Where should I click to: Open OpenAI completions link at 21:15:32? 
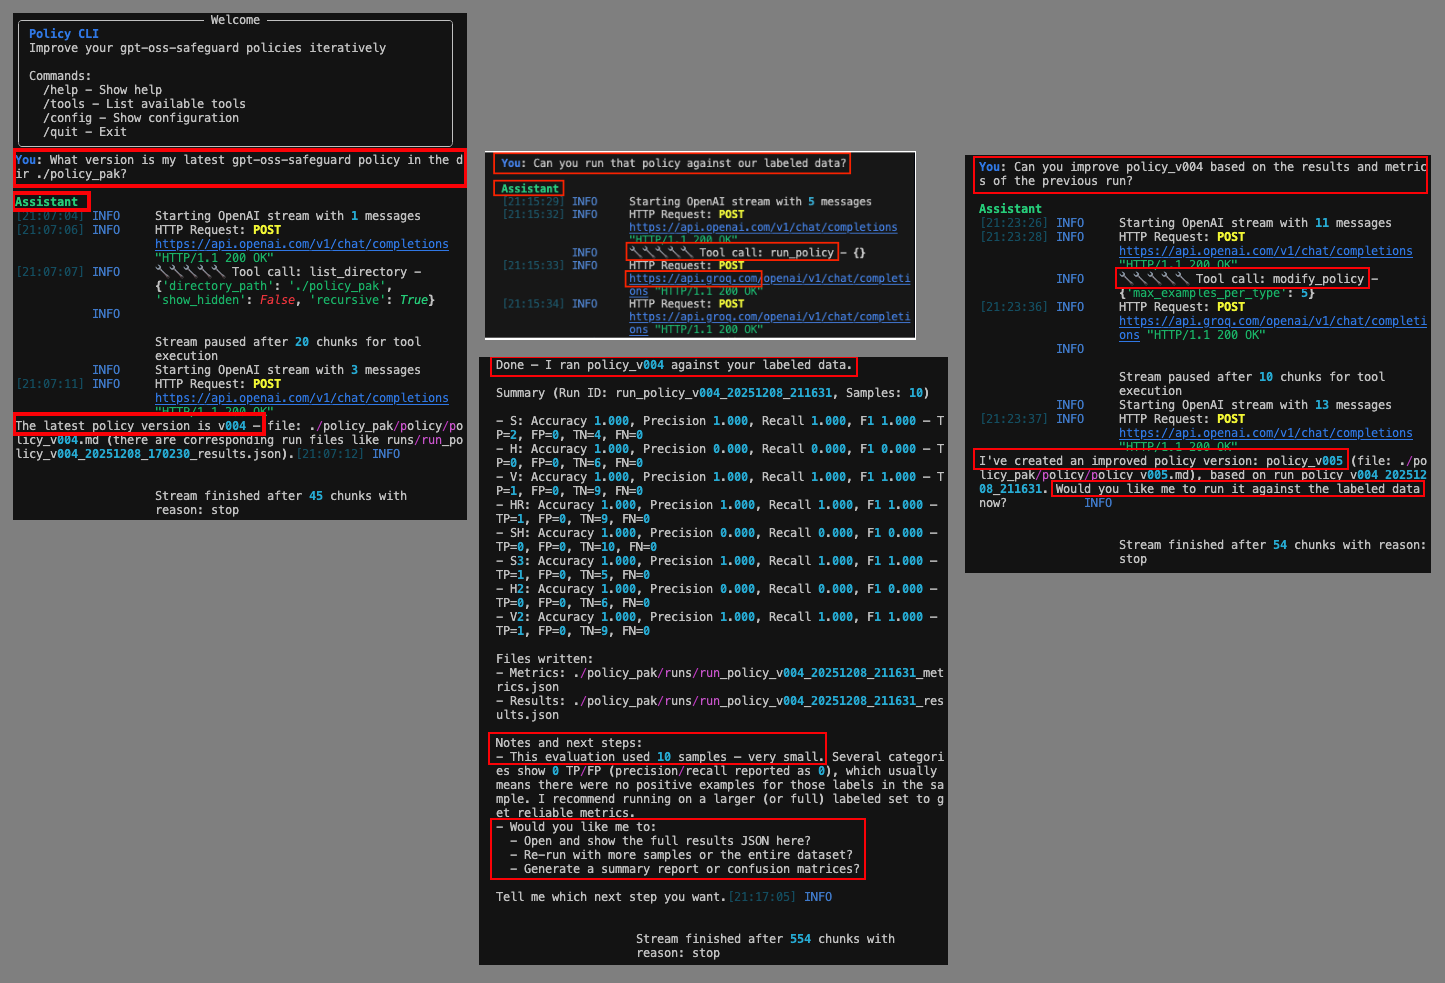coord(763,228)
